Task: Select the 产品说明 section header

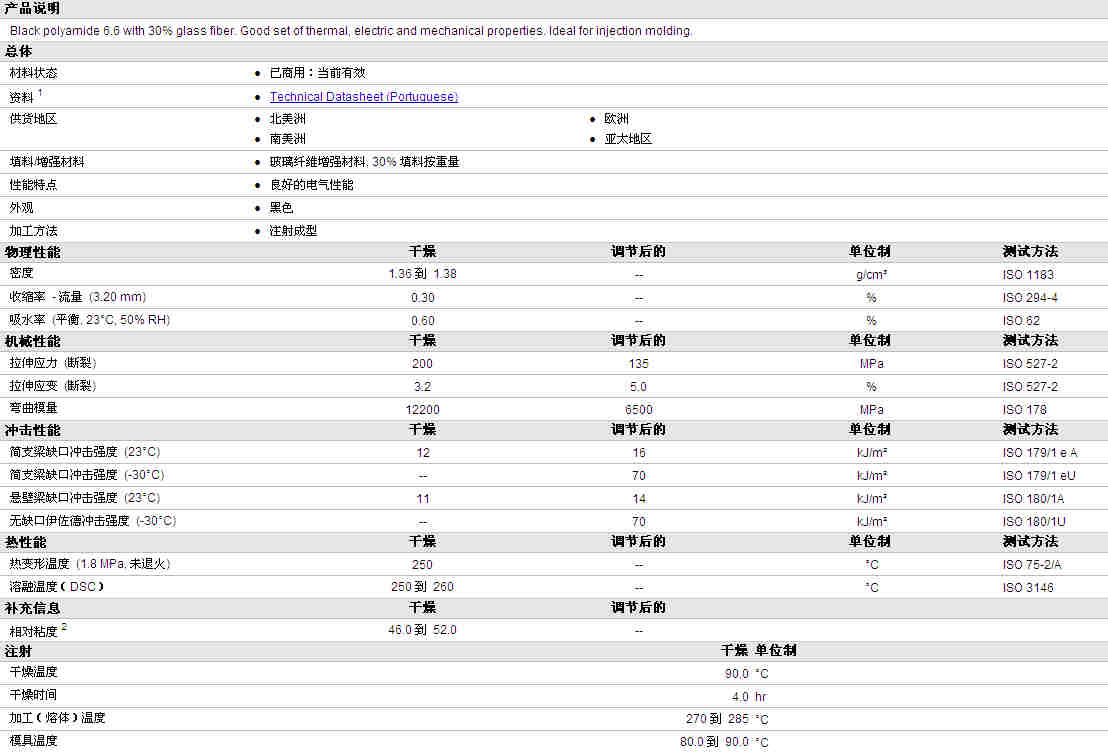Action: [32, 8]
